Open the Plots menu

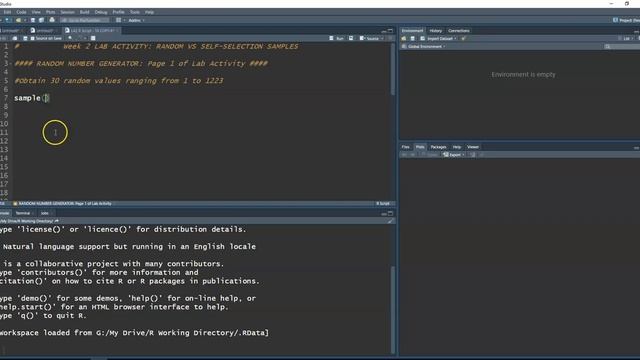point(50,12)
